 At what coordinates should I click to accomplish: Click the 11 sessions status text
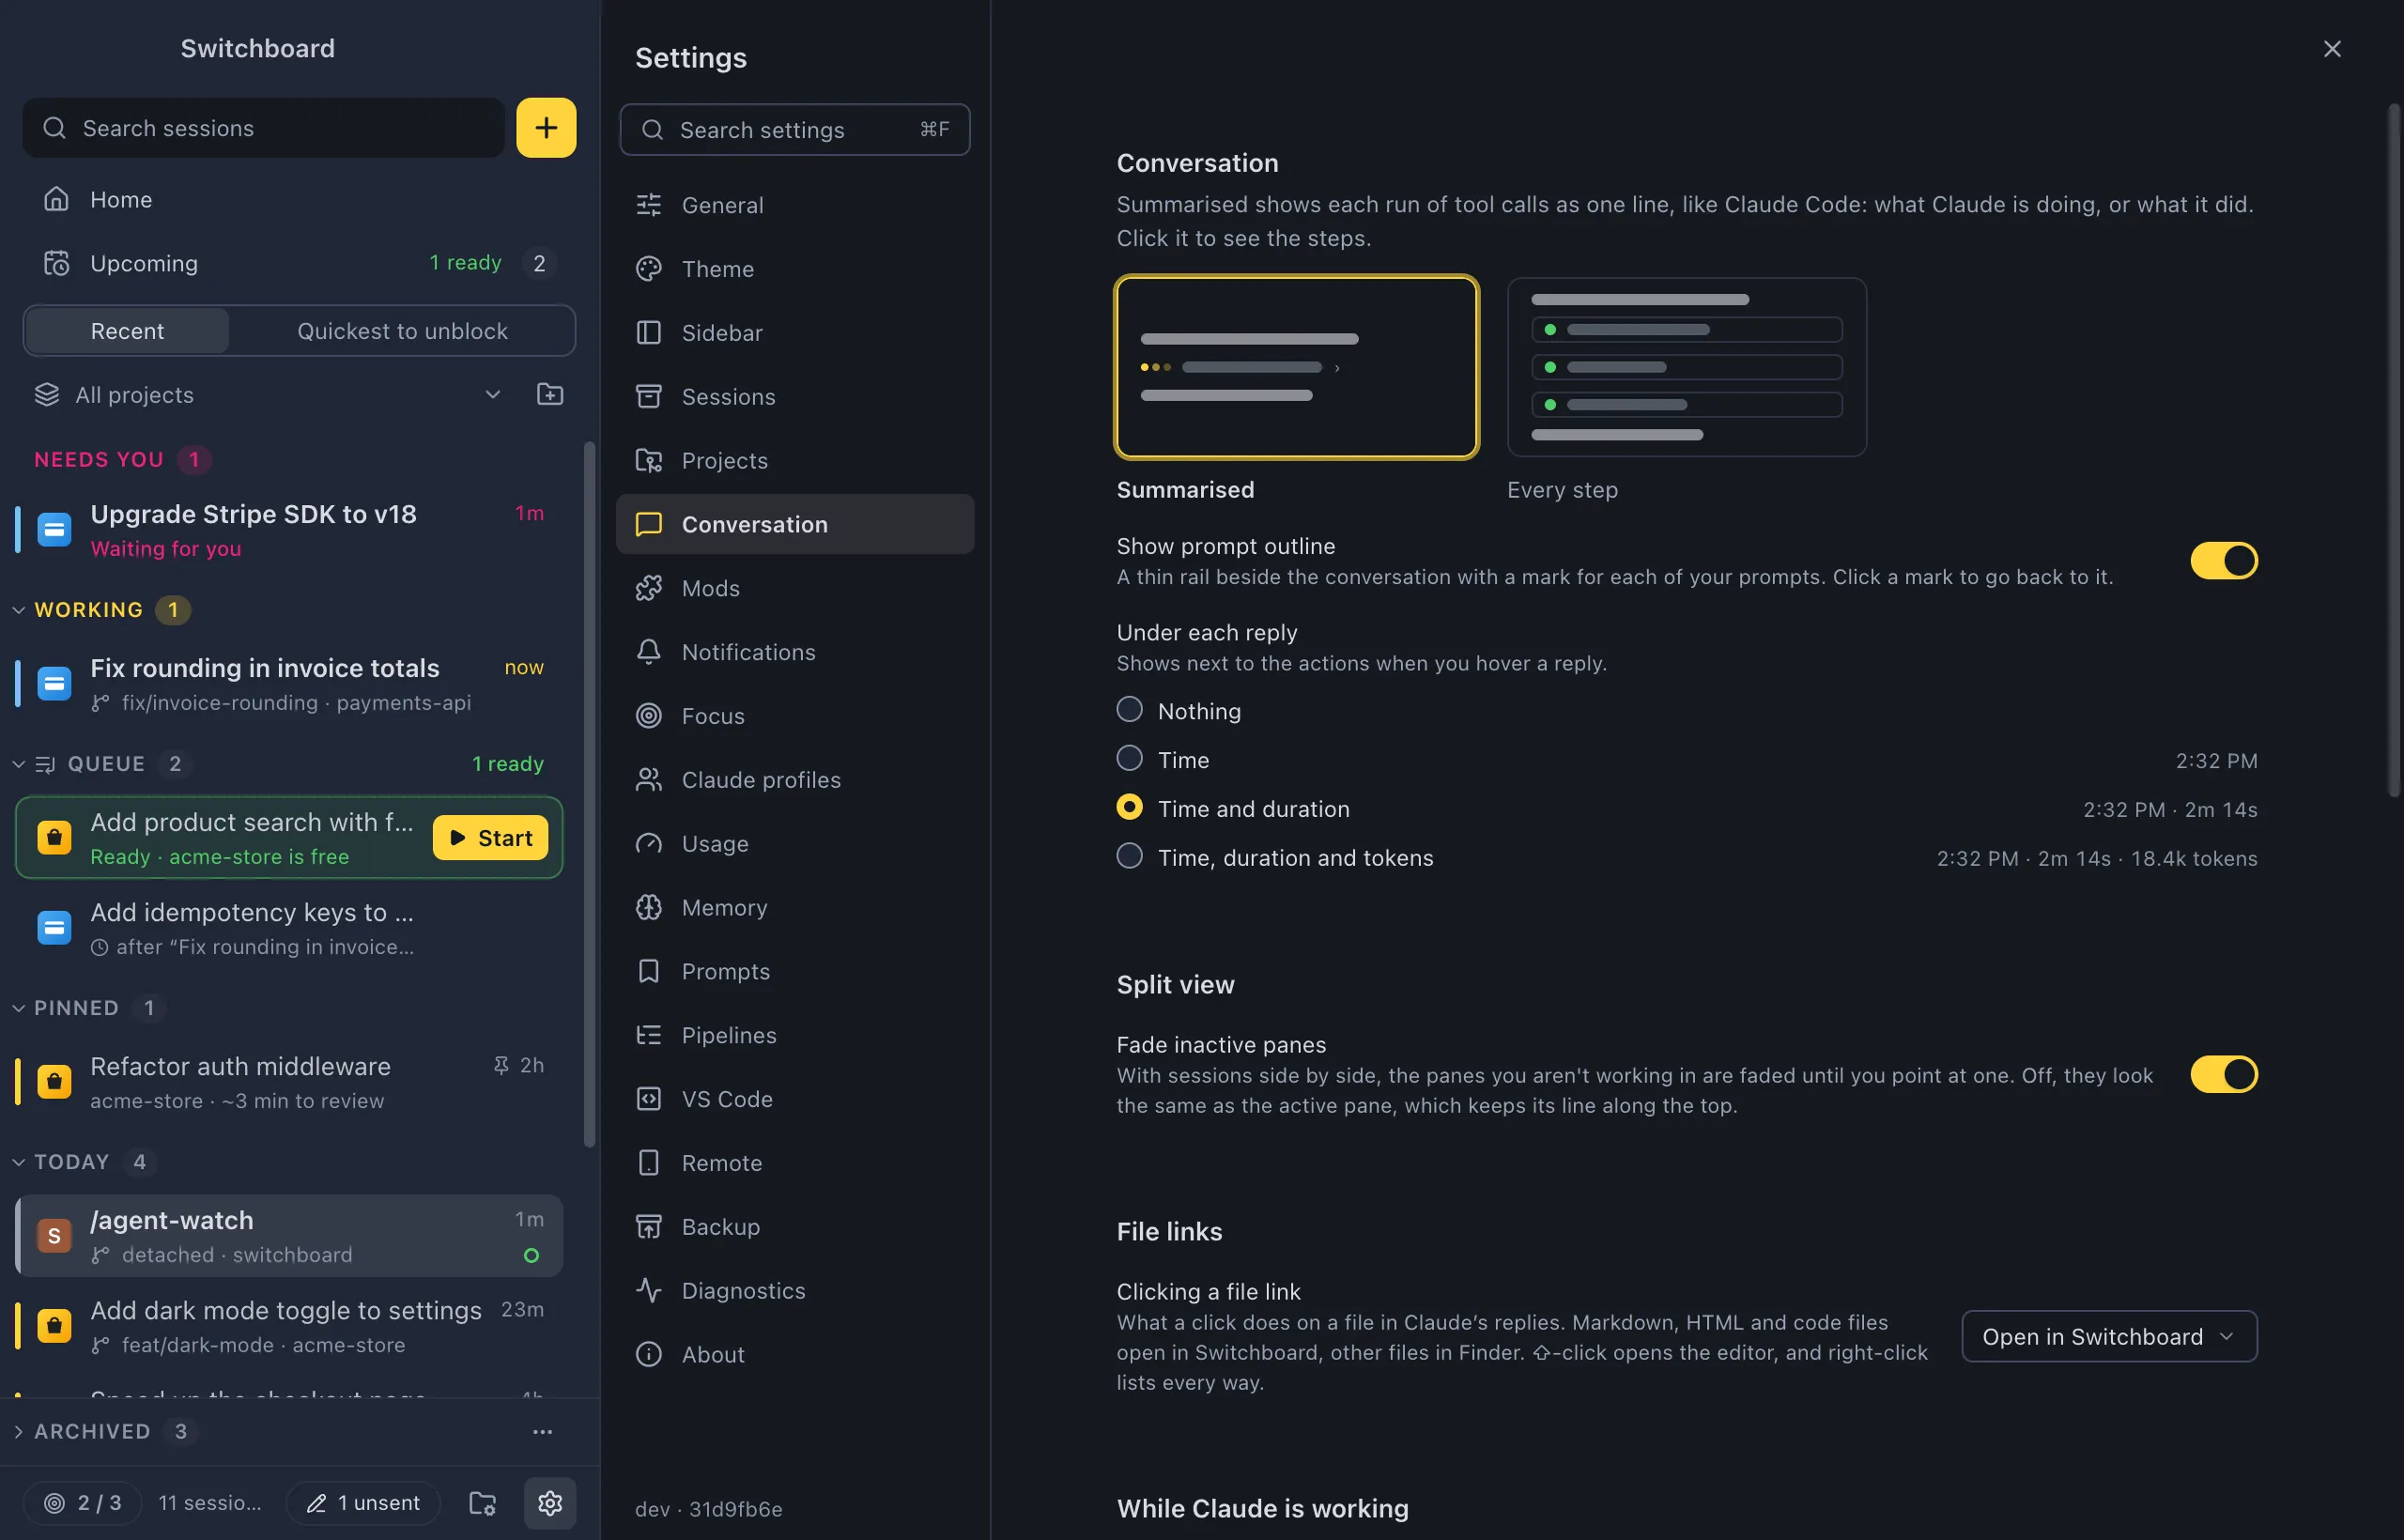click(210, 1502)
